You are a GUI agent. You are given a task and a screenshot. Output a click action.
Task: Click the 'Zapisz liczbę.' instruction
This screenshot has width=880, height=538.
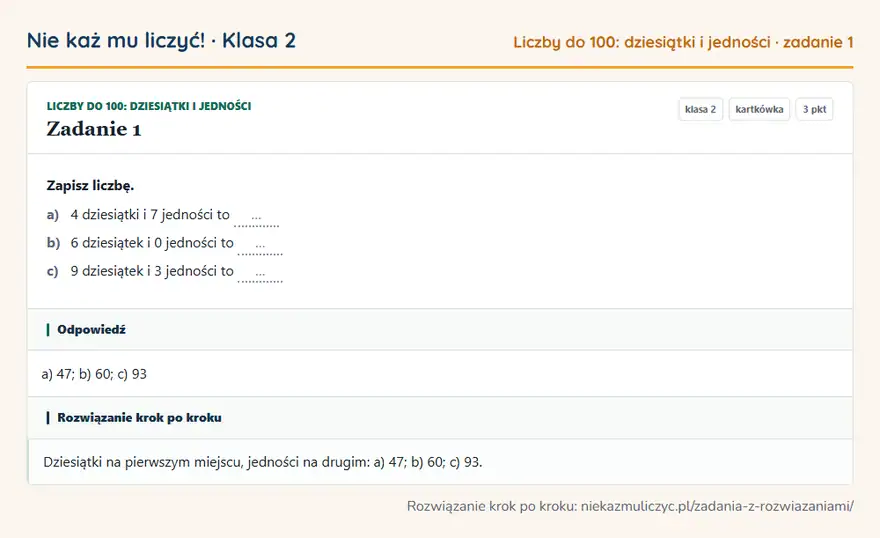coord(90,186)
